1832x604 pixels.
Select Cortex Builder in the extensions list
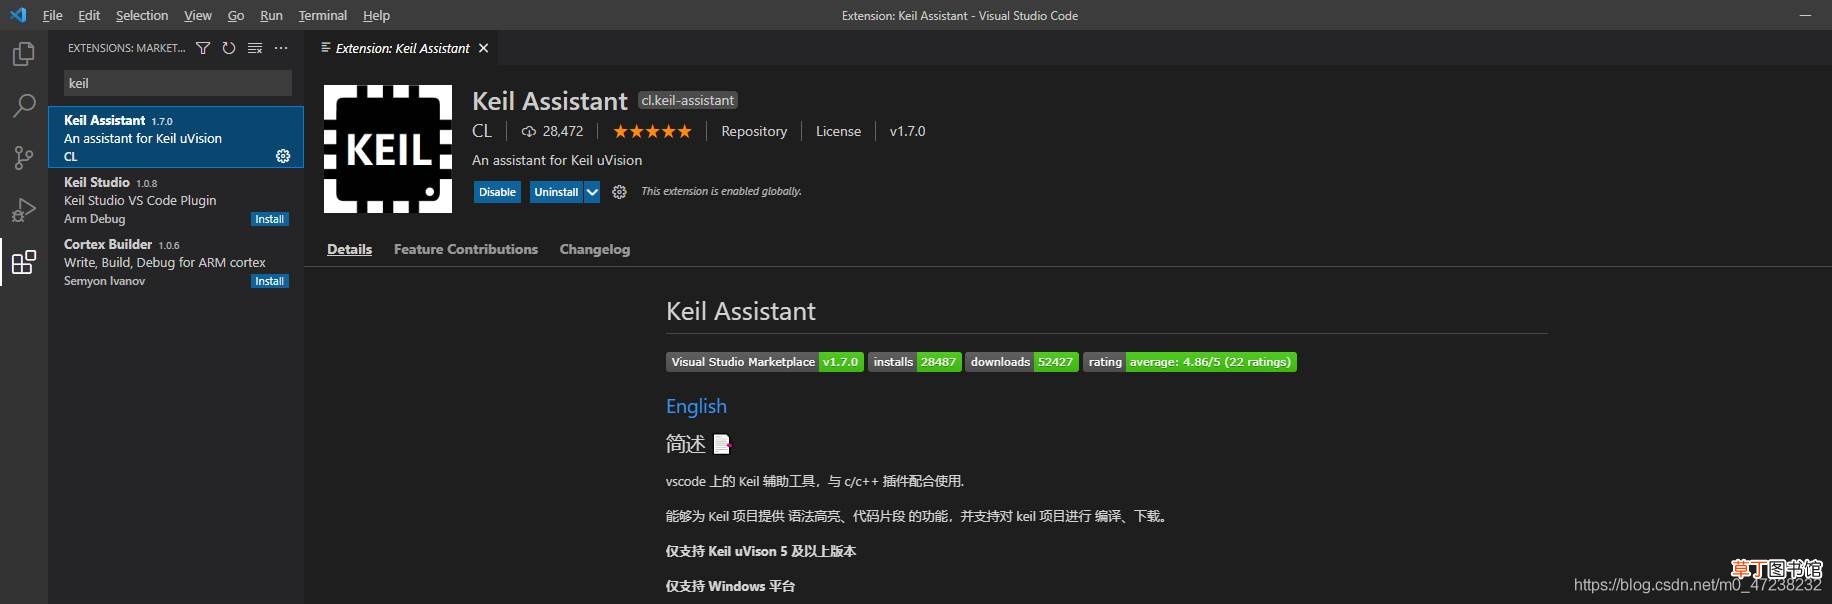(x=176, y=262)
